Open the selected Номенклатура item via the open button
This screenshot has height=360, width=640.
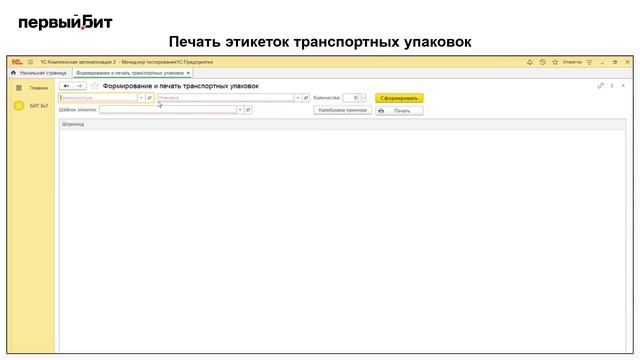[x=149, y=98]
